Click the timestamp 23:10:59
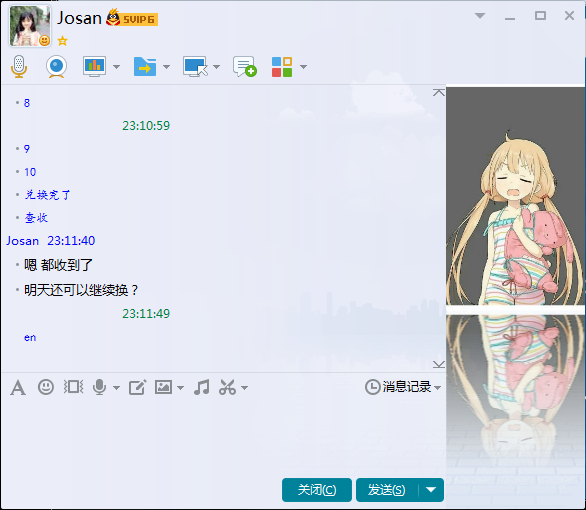The width and height of the screenshot is (586, 510). click(x=146, y=126)
